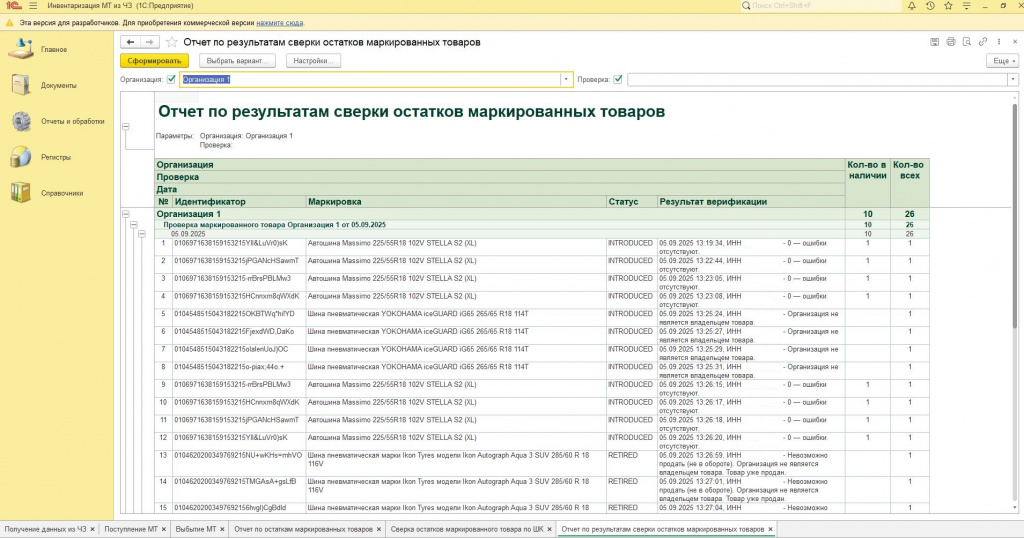Close the Сверка остатков по ШК tab

[x=550, y=530]
